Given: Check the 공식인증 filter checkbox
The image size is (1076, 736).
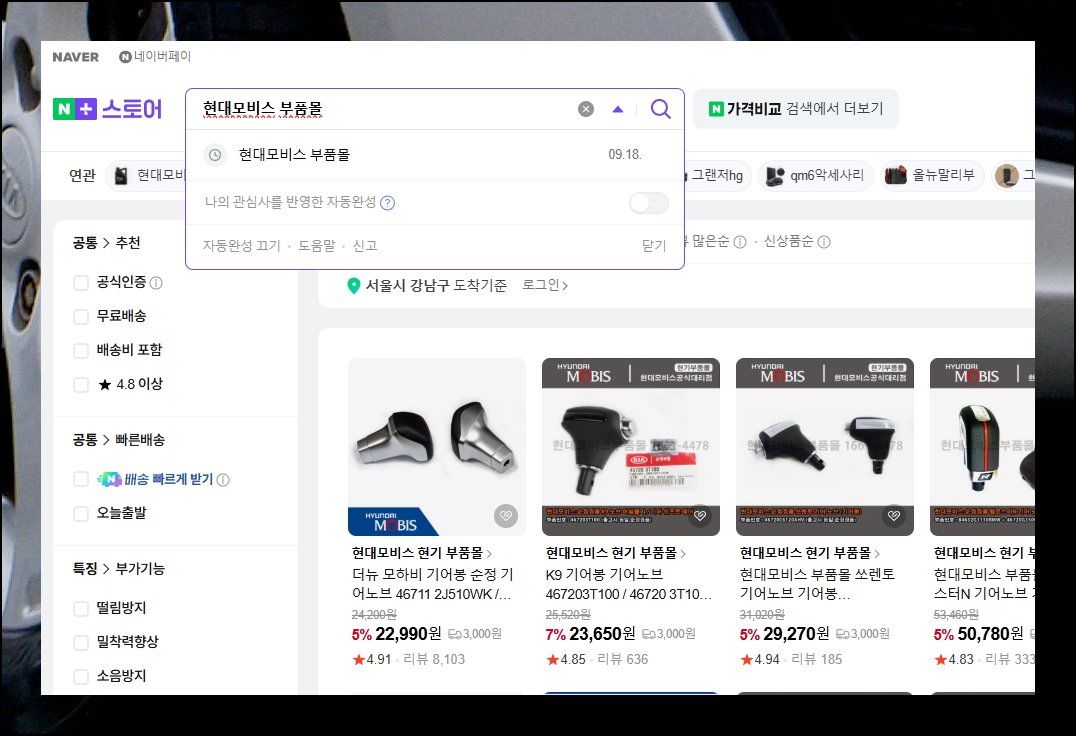Looking at the screenshot, I should pyautogui.click(x=81, y=283).
